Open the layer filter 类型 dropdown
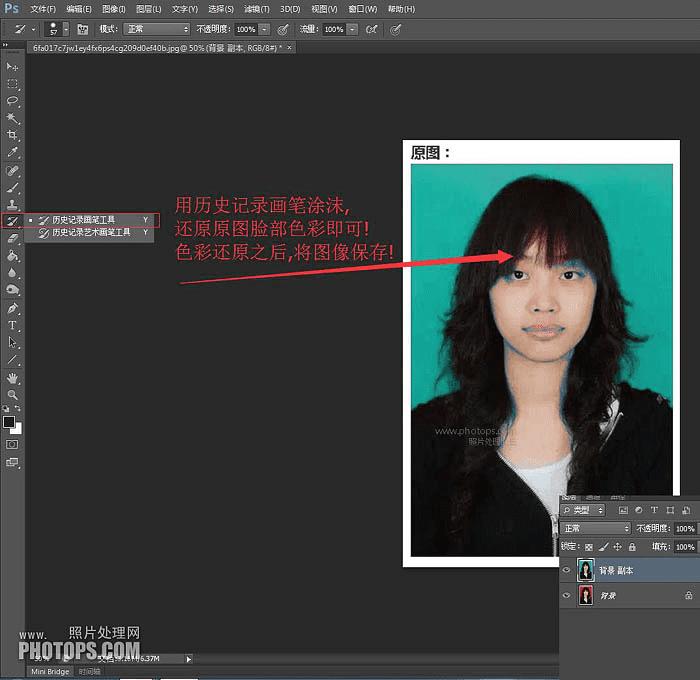 click(x=583, y=510)
